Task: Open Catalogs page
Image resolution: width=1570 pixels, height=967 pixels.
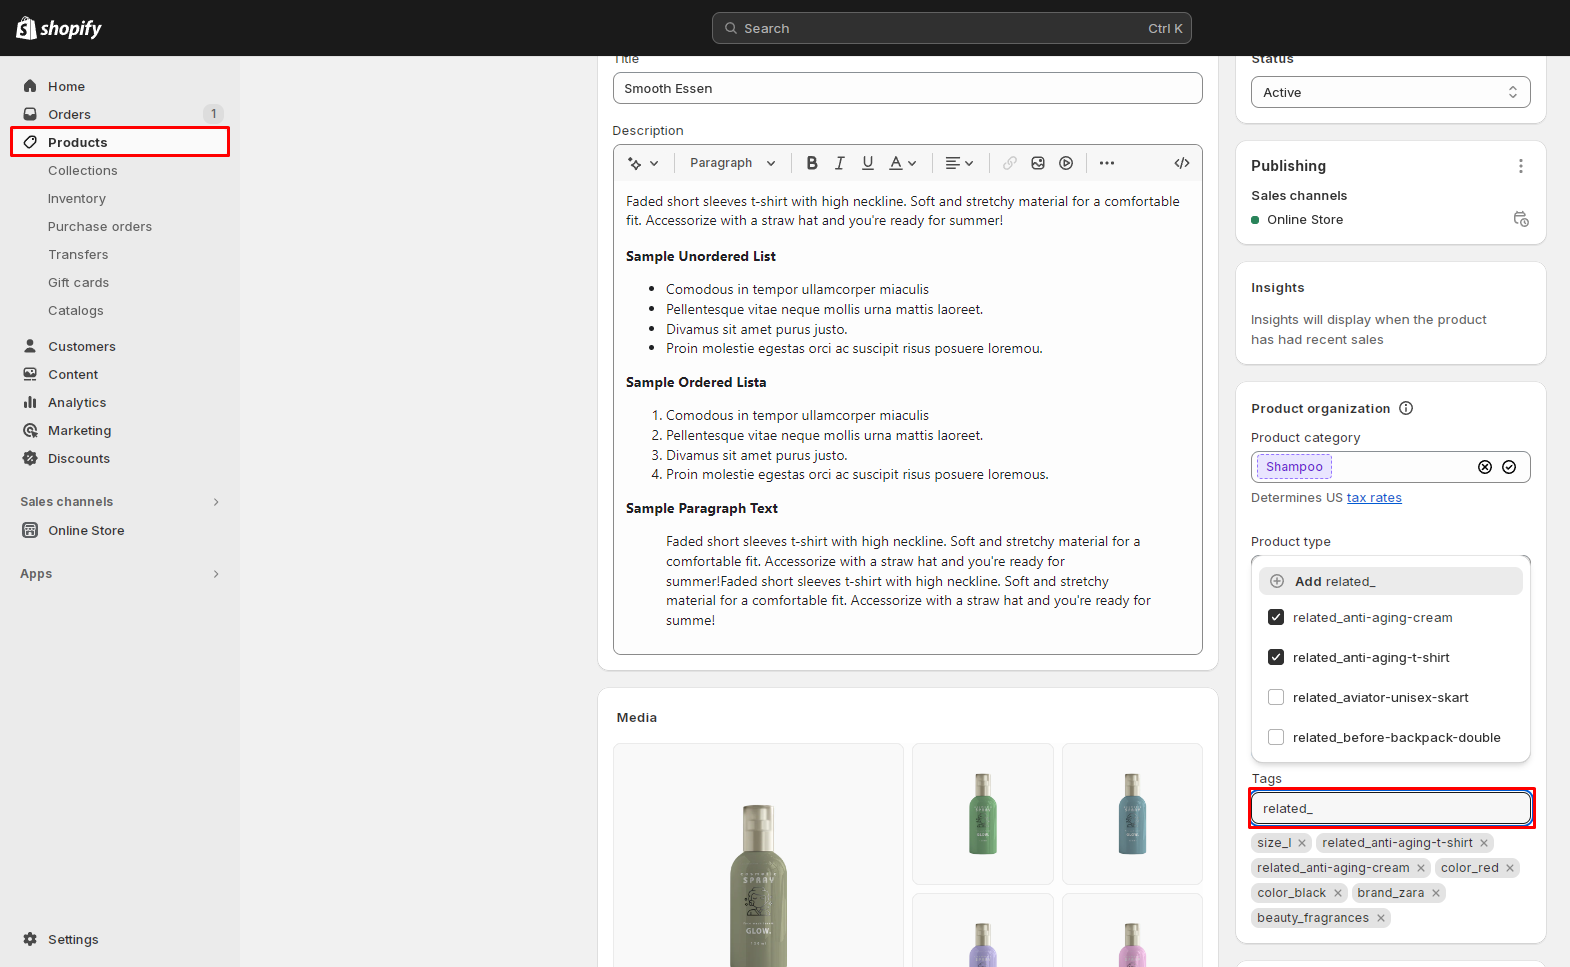Action: [76, 311]
